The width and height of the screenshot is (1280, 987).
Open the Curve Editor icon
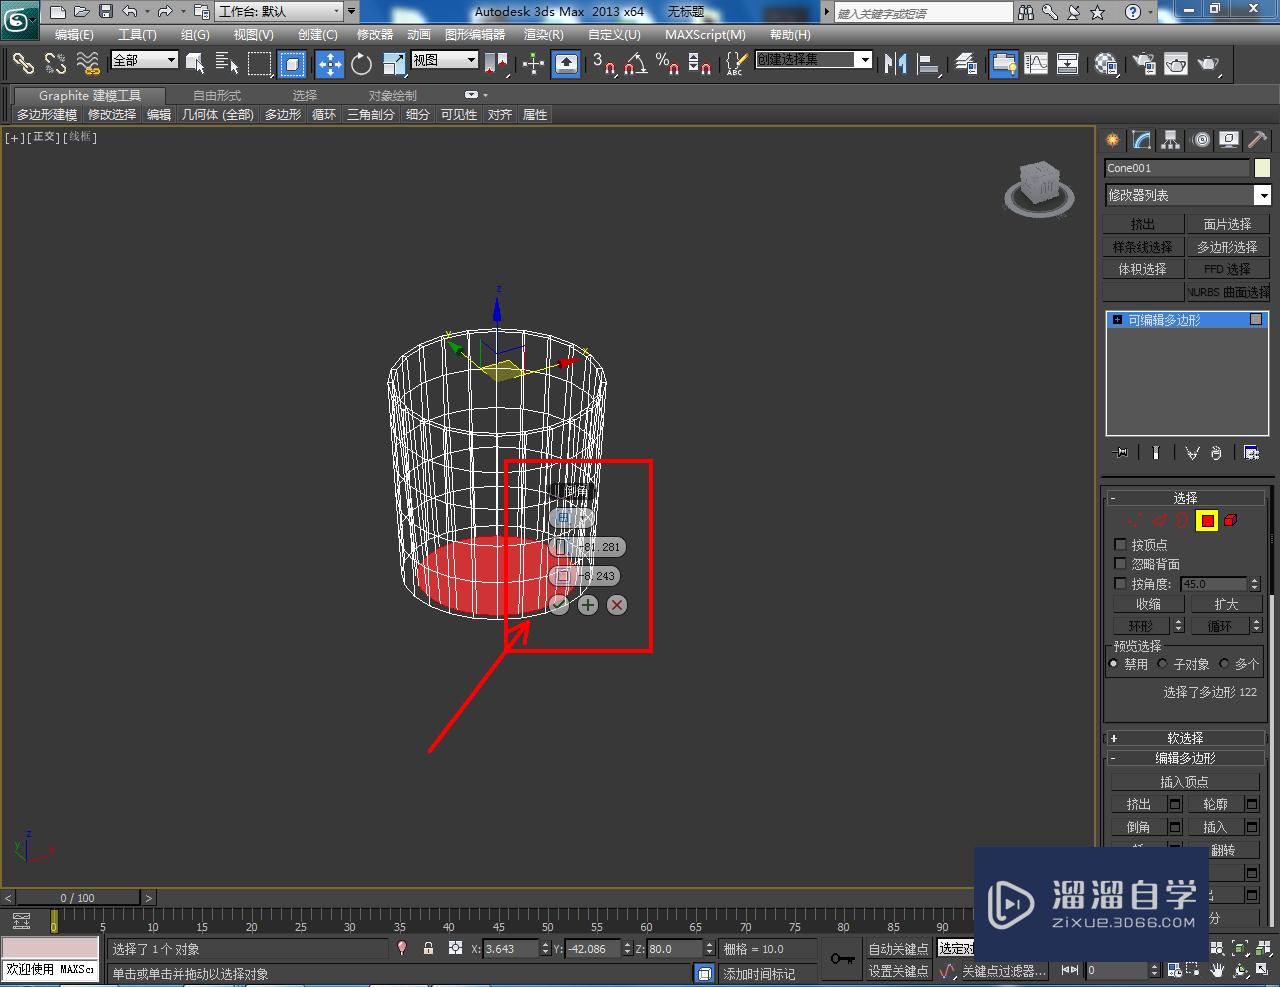point(1036,64)
